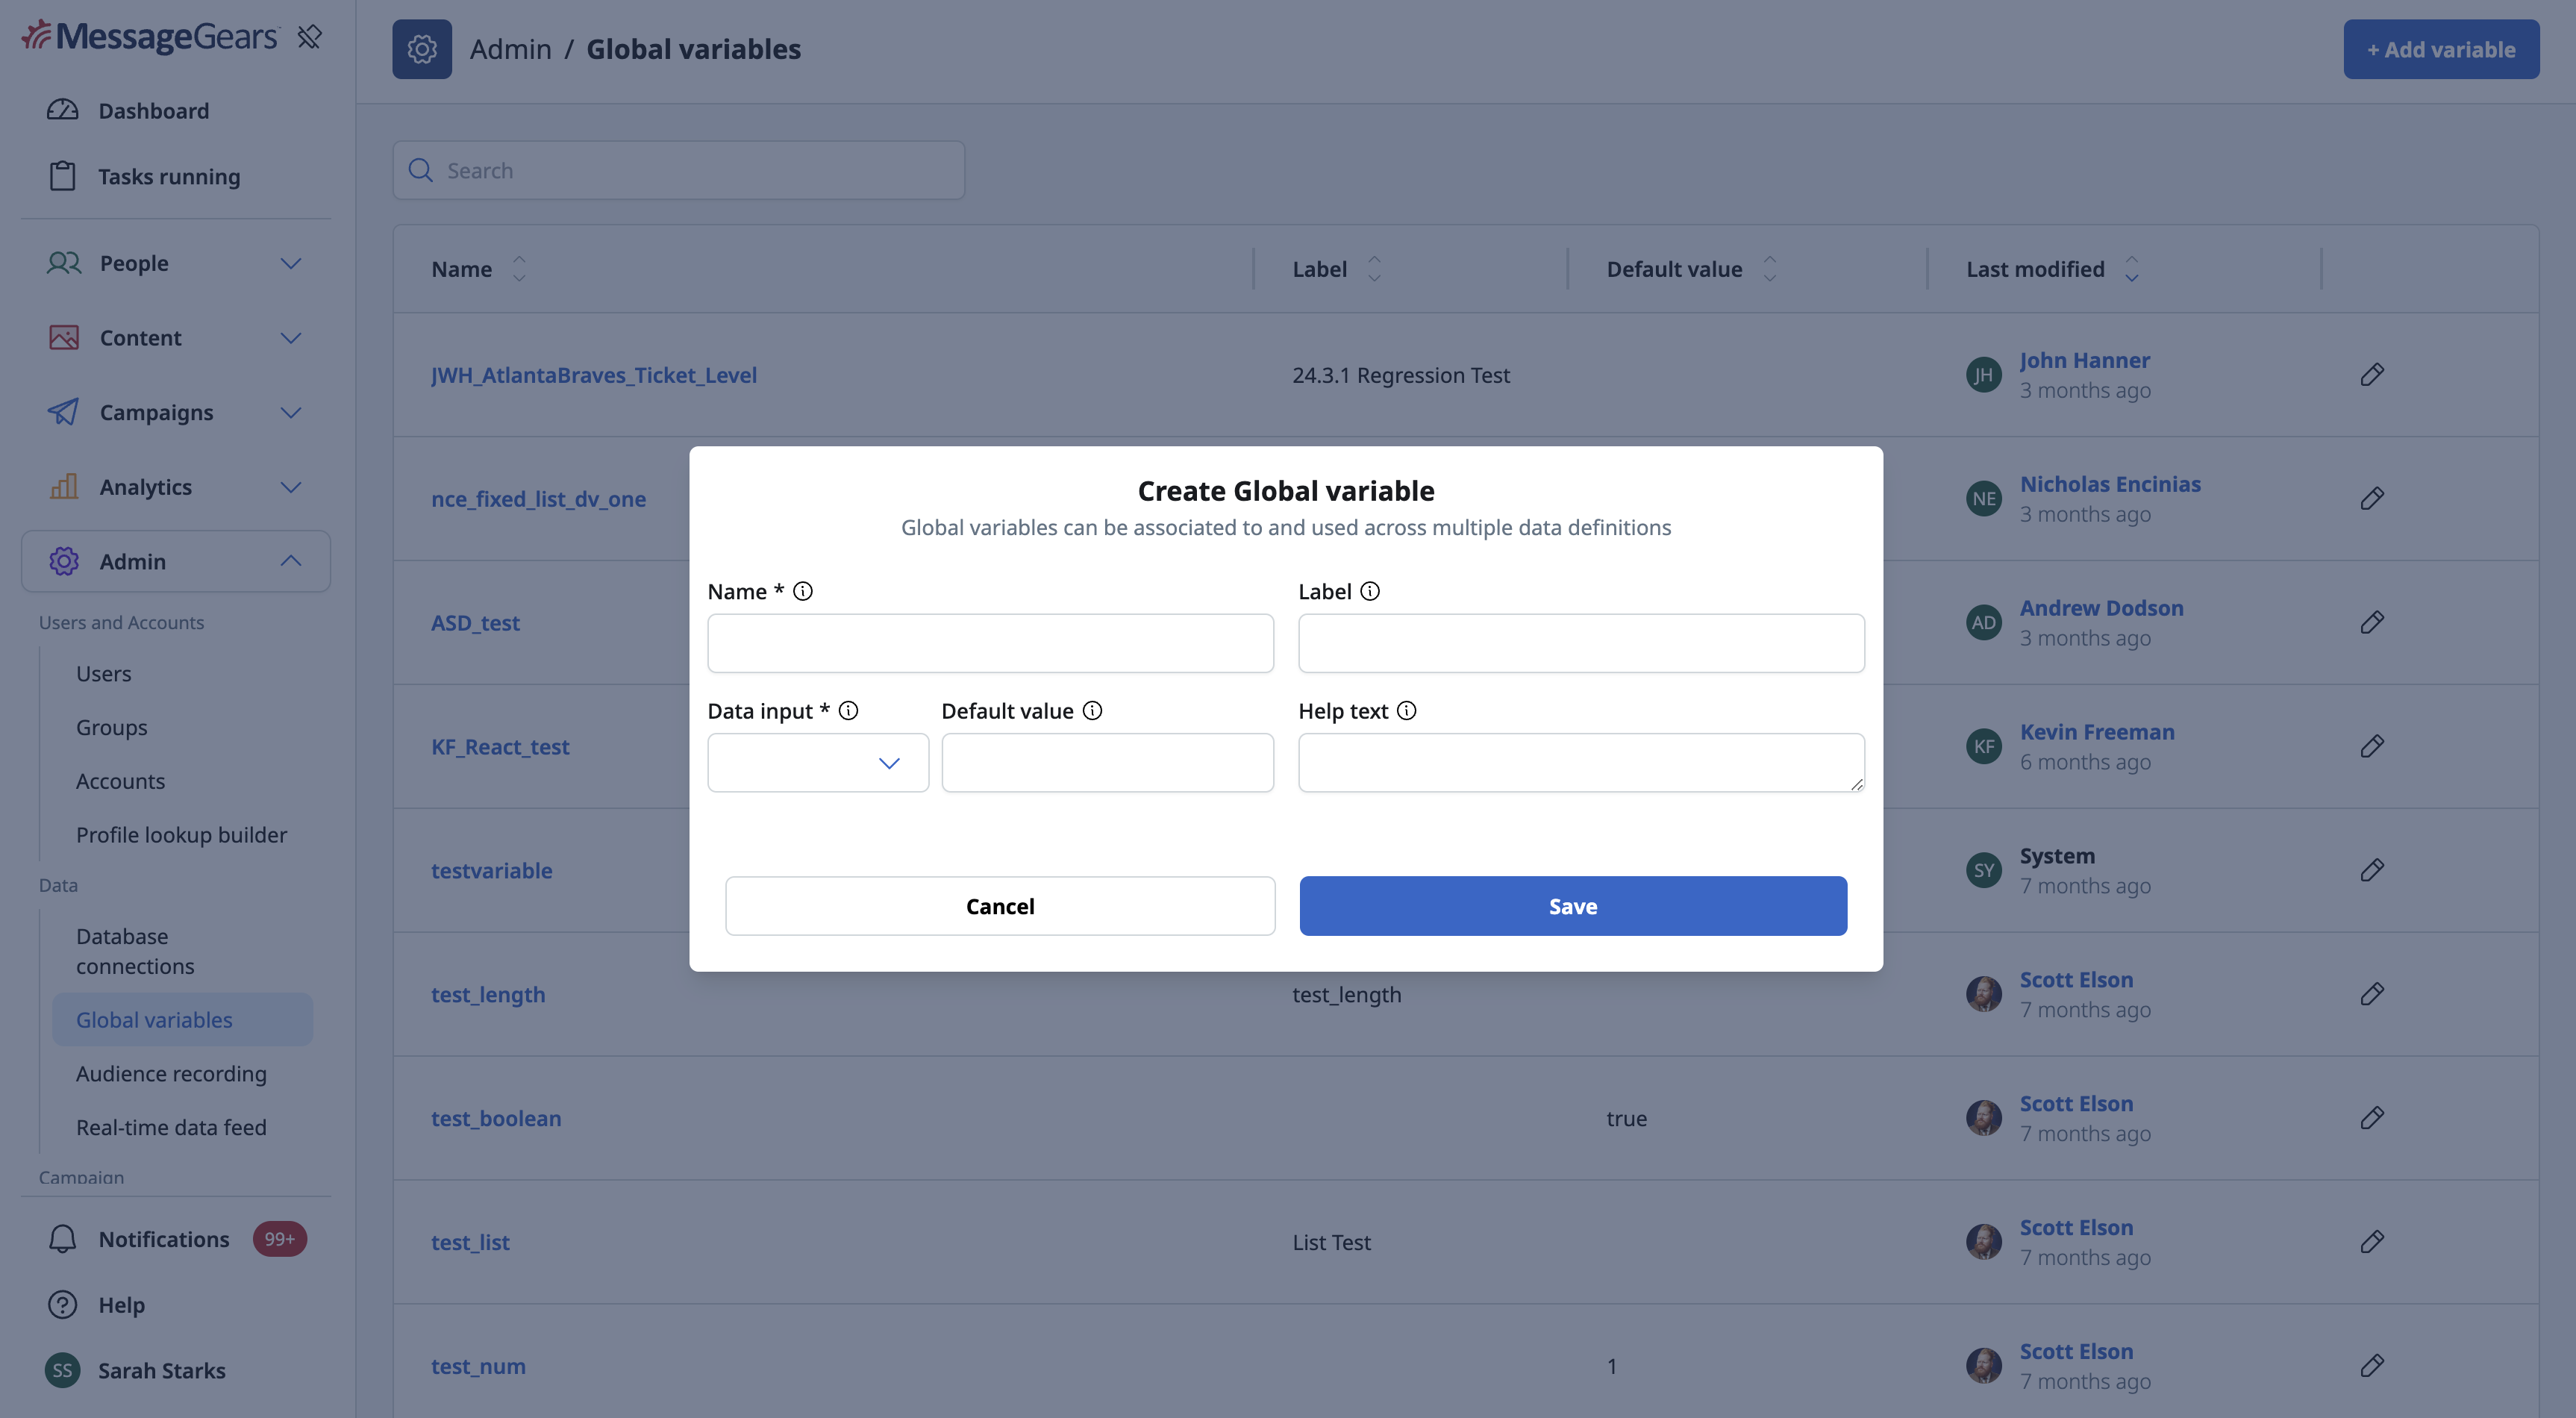The height and width of the screenshot is (1418, 2576).
Task: Open the test_num variable link
Action: pos(478,1366)
